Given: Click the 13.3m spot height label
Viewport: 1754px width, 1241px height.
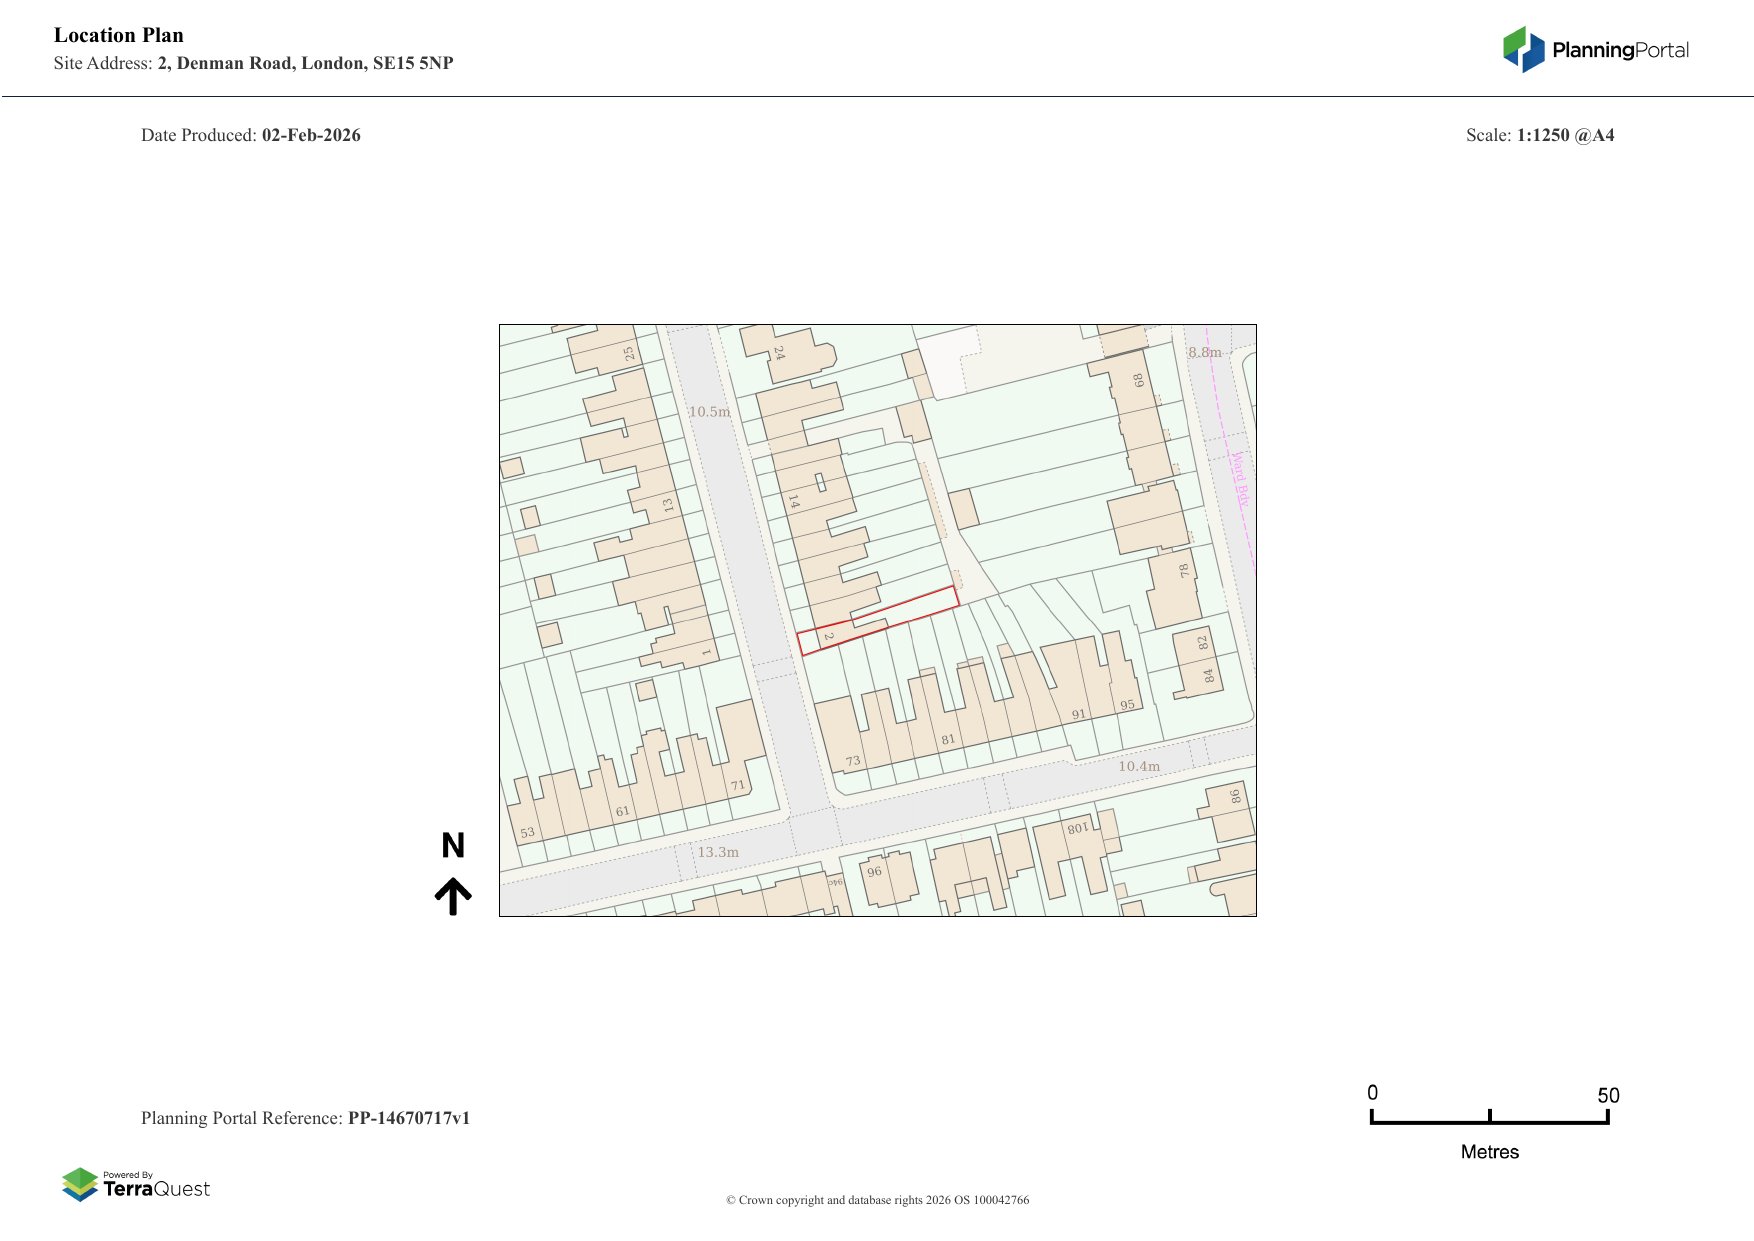Looking at the screenshot, I should tap(718, 852).
